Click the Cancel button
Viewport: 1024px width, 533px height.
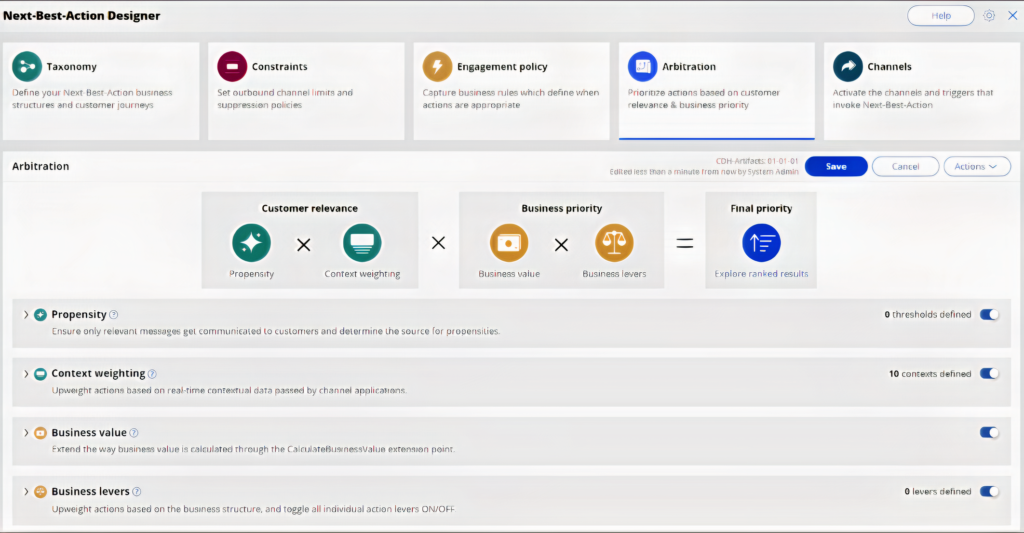905,167
